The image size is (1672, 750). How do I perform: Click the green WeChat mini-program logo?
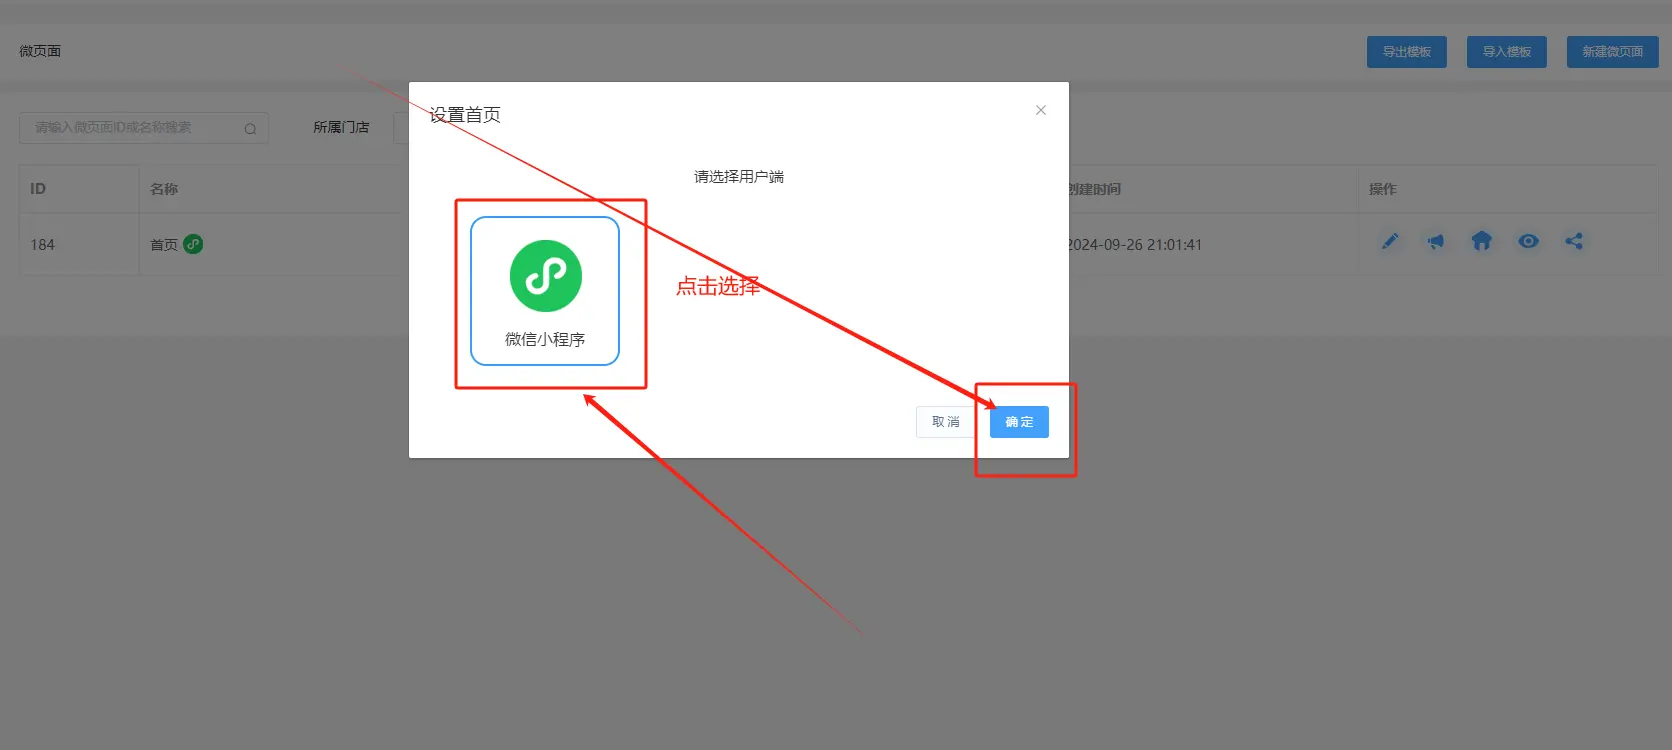point(546,276)
